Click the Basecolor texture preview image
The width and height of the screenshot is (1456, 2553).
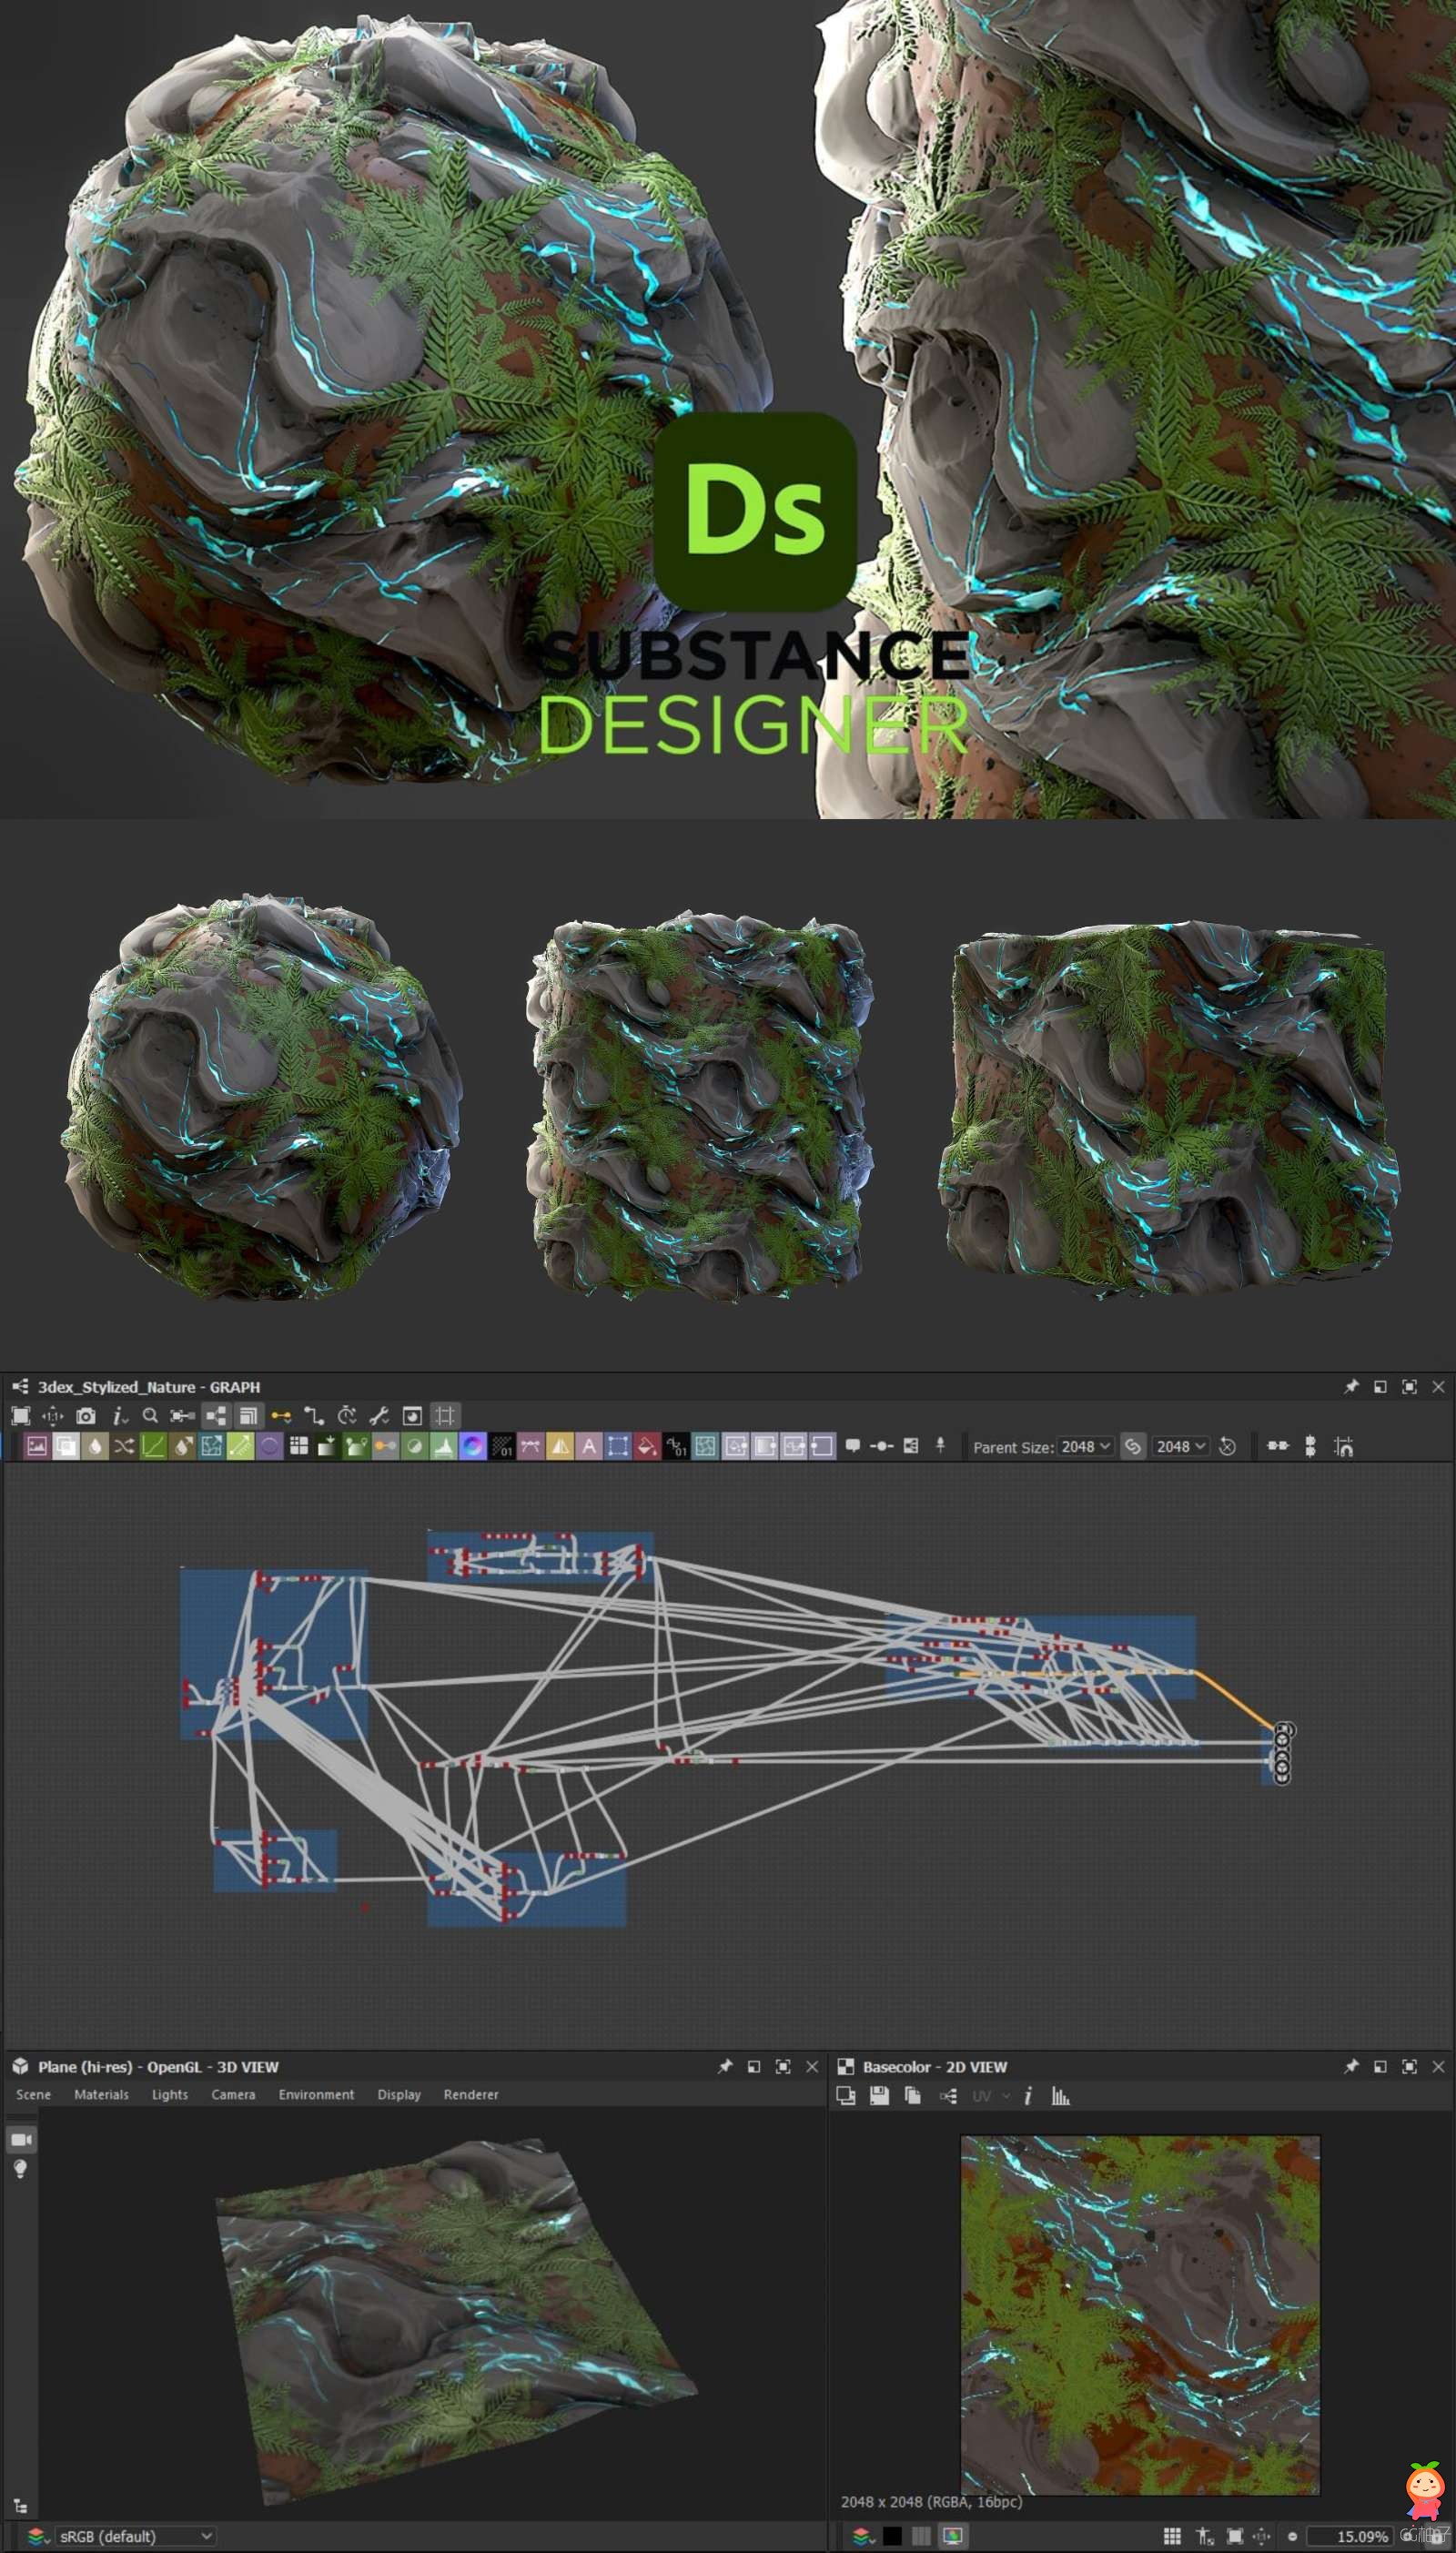(1140, 2314)
